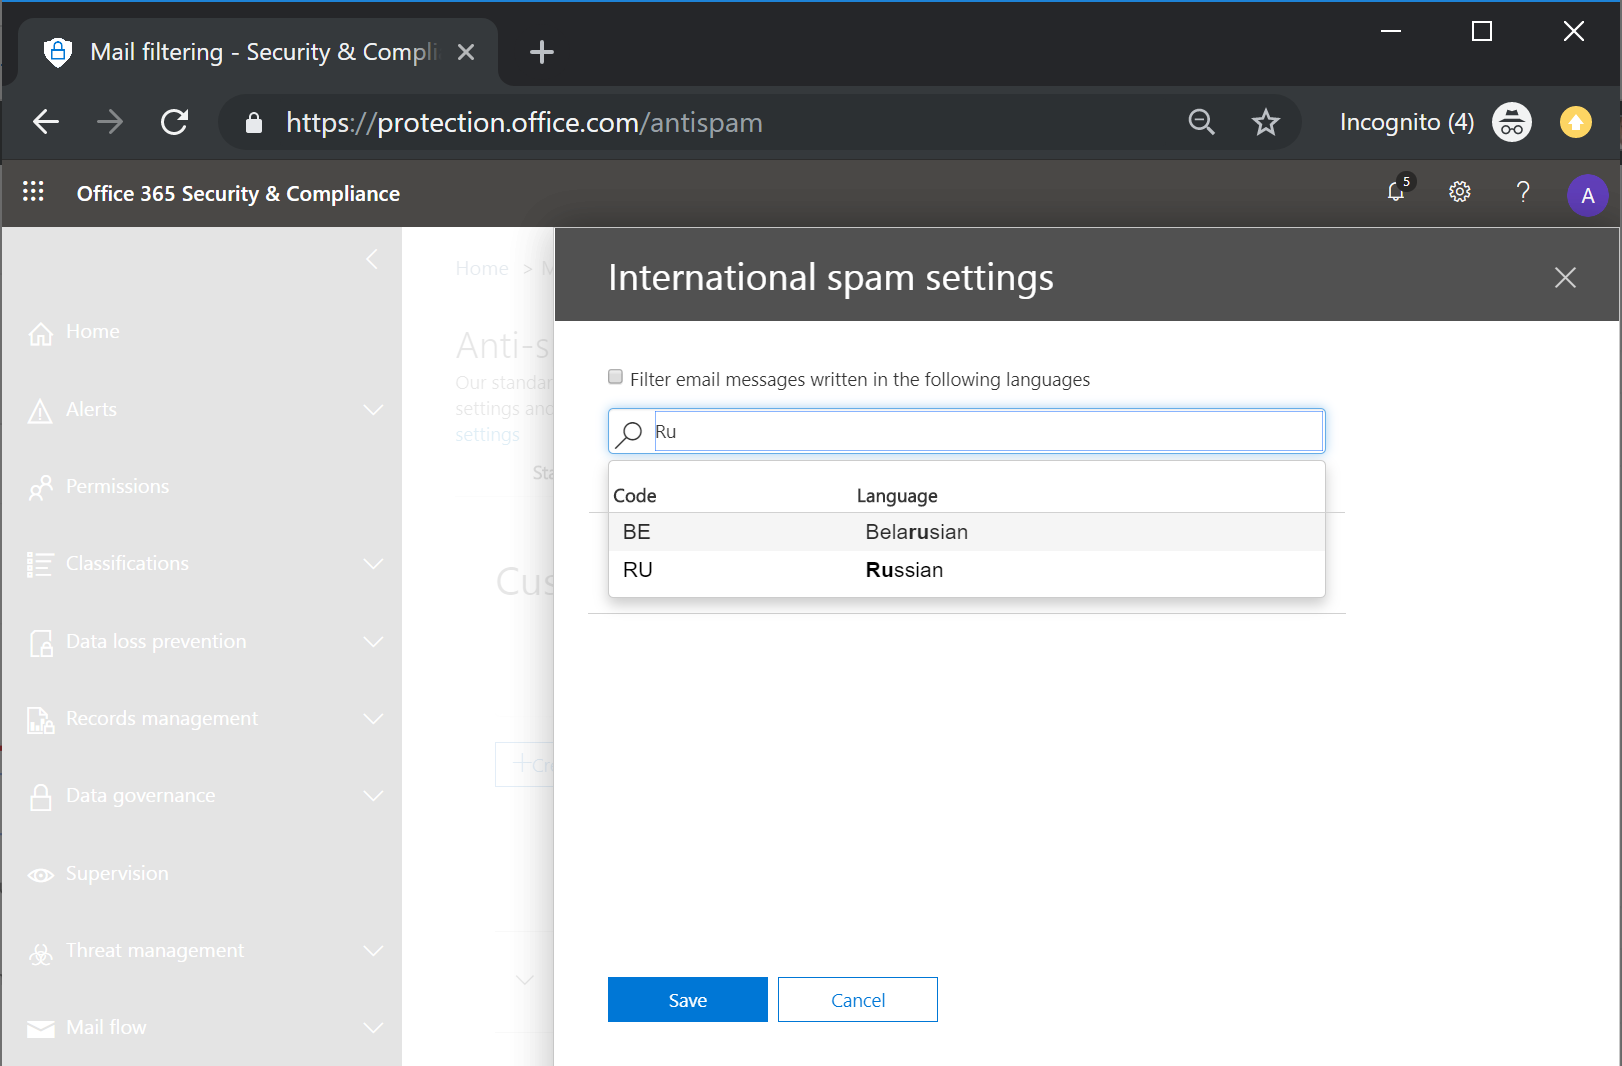Click the yellow browser update icon
Viewport: 1622px width, 1066px height.
(x=1576, y=122)
